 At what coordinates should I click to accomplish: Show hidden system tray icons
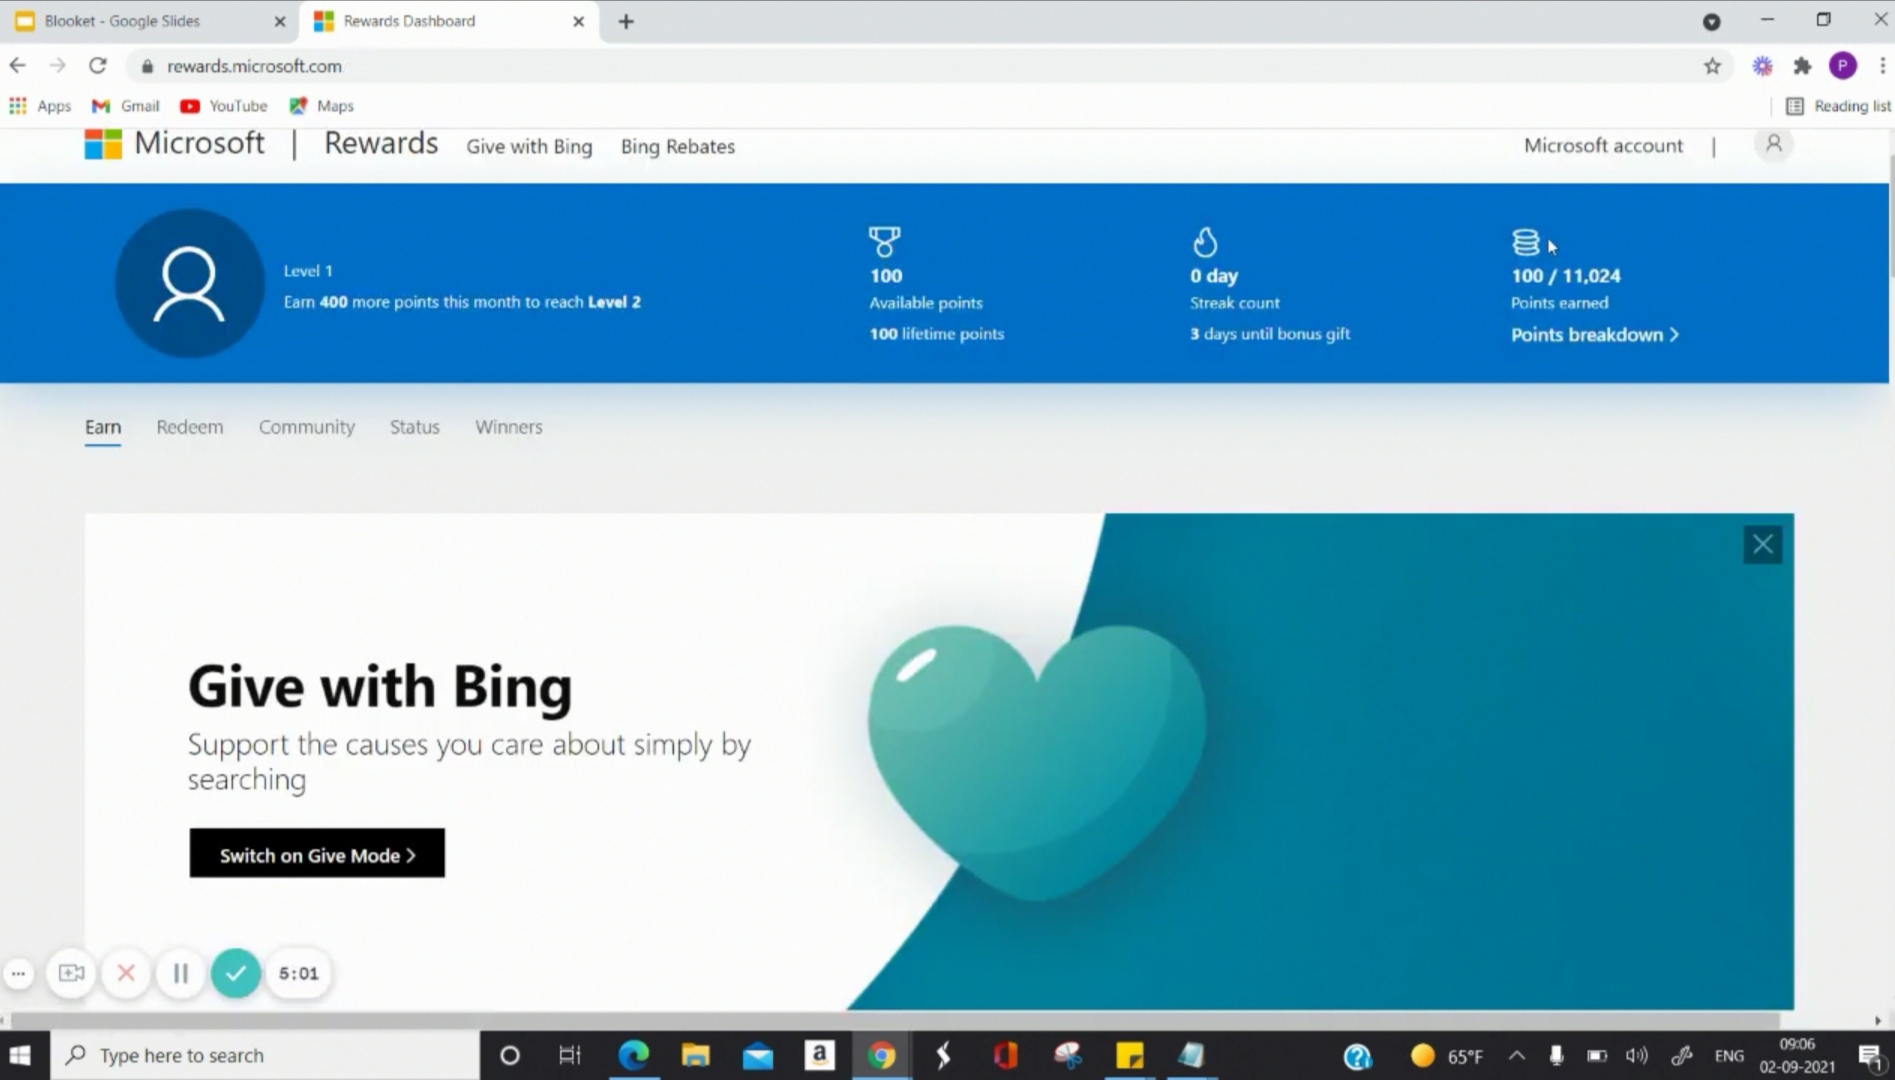click(1517, 1056)
